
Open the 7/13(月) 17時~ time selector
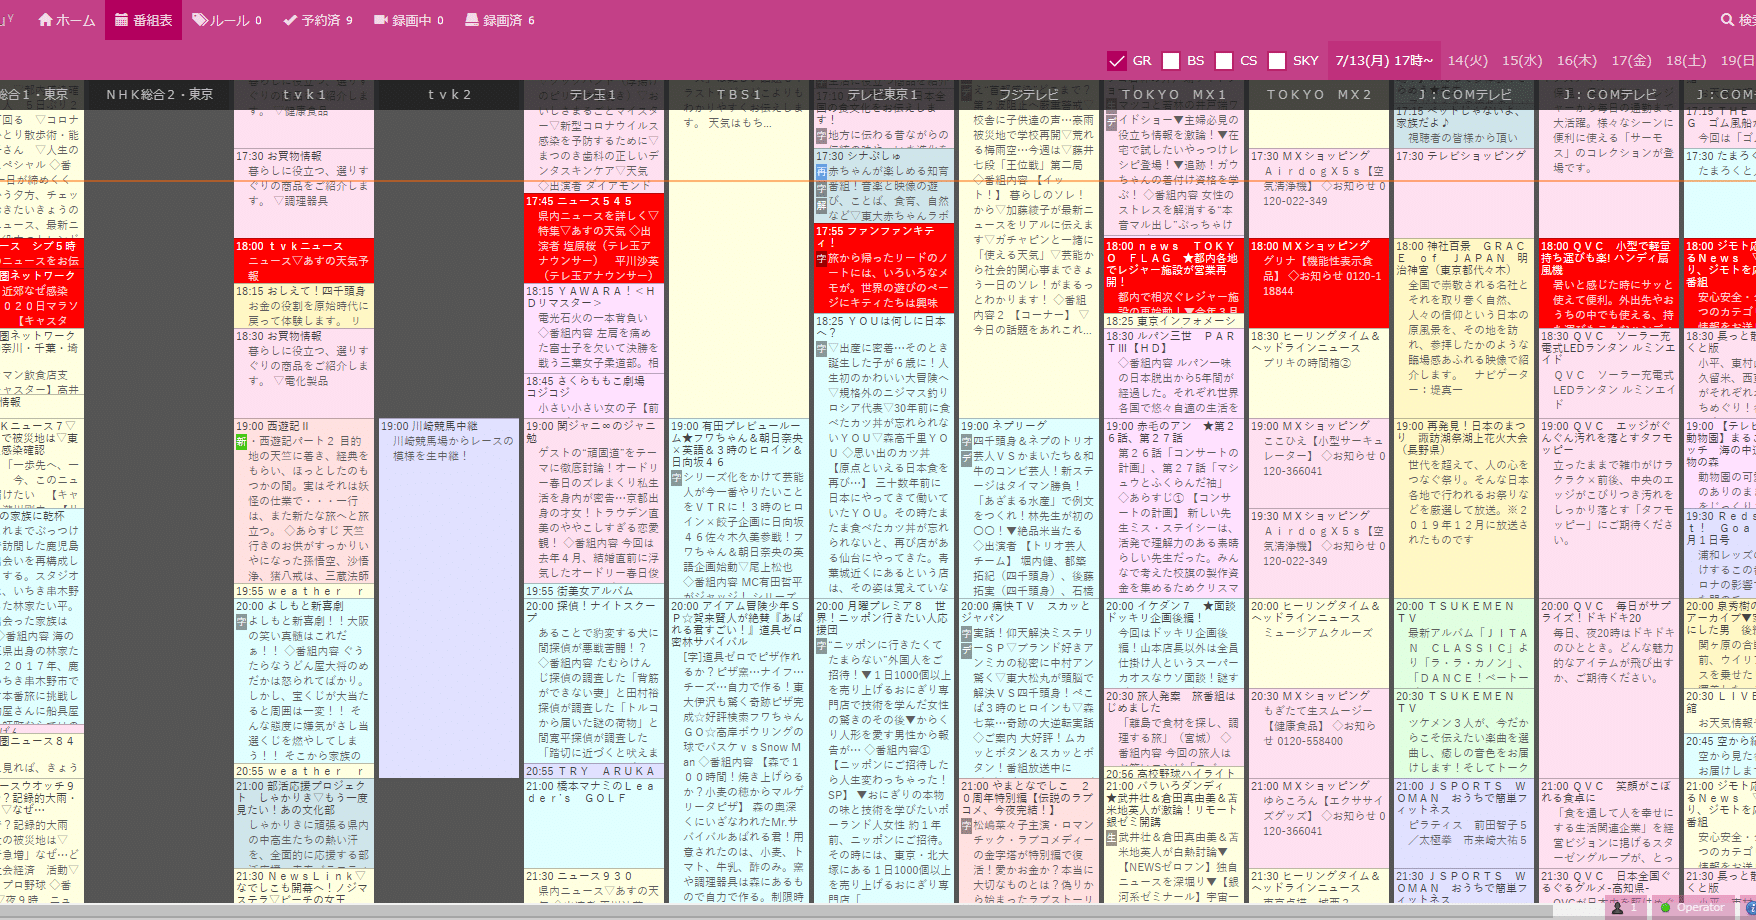click(x=1385, y=60)
